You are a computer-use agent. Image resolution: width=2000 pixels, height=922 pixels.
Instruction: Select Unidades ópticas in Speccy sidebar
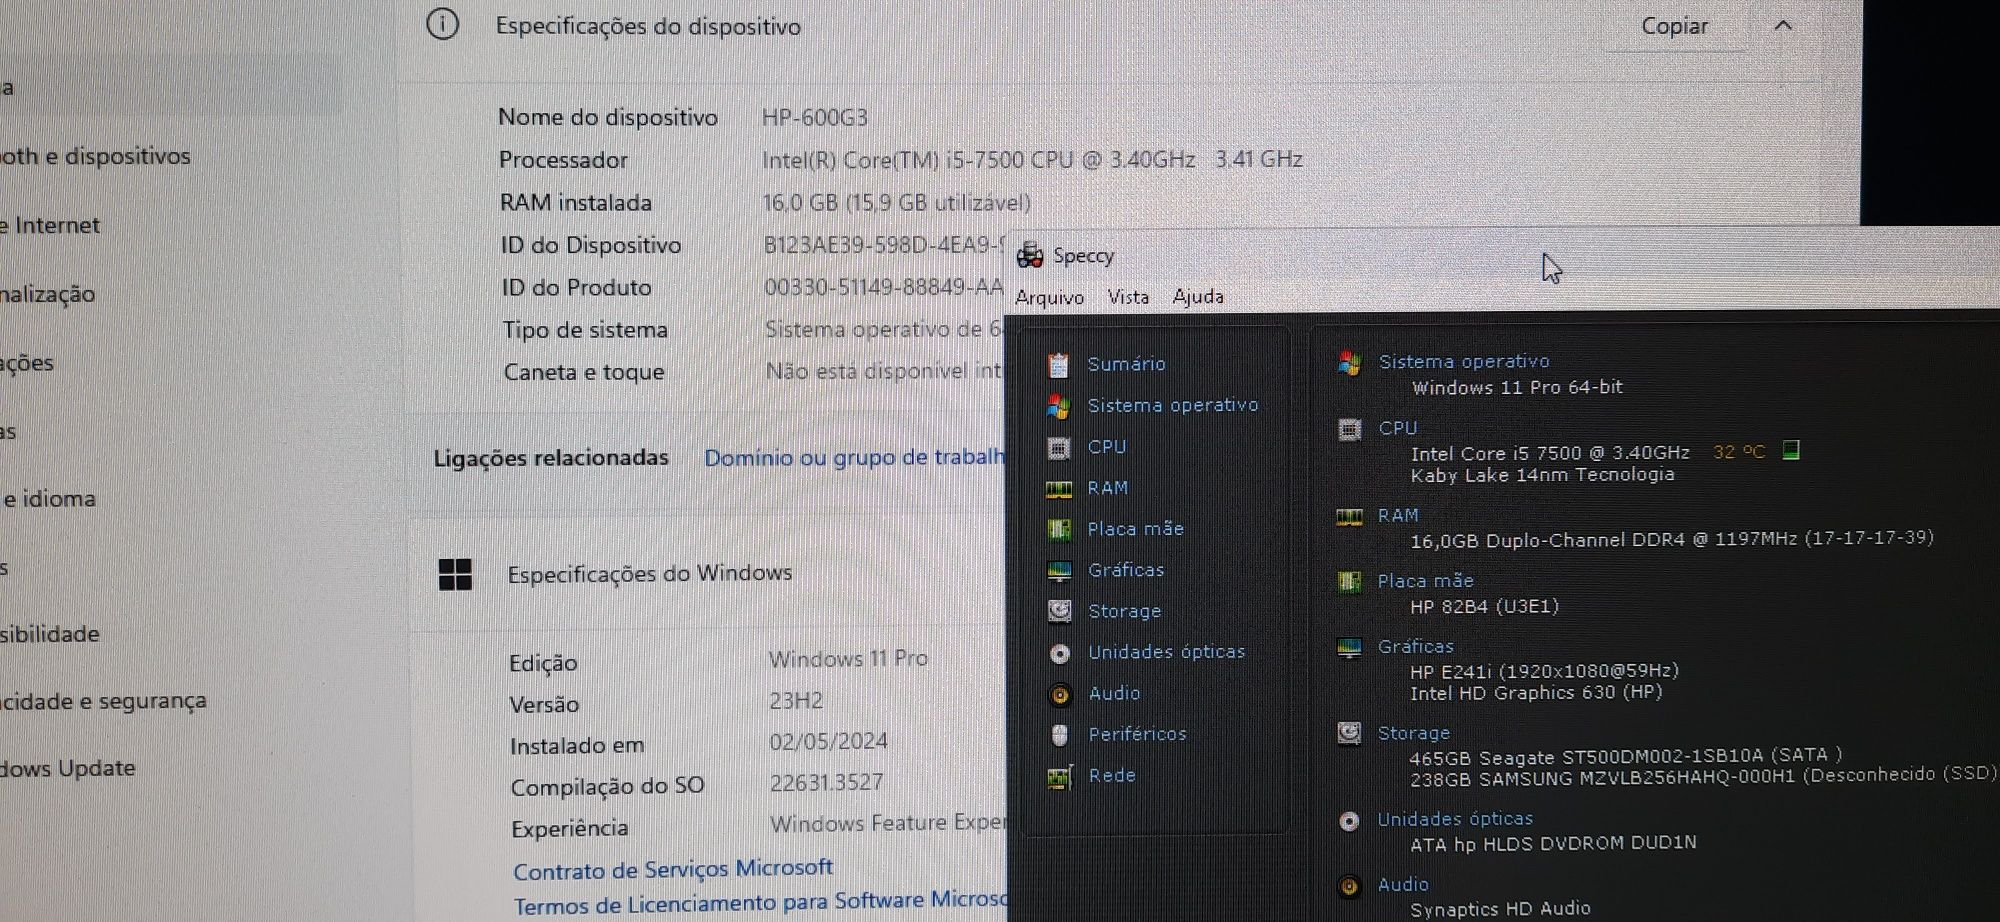click(1167, 652)
